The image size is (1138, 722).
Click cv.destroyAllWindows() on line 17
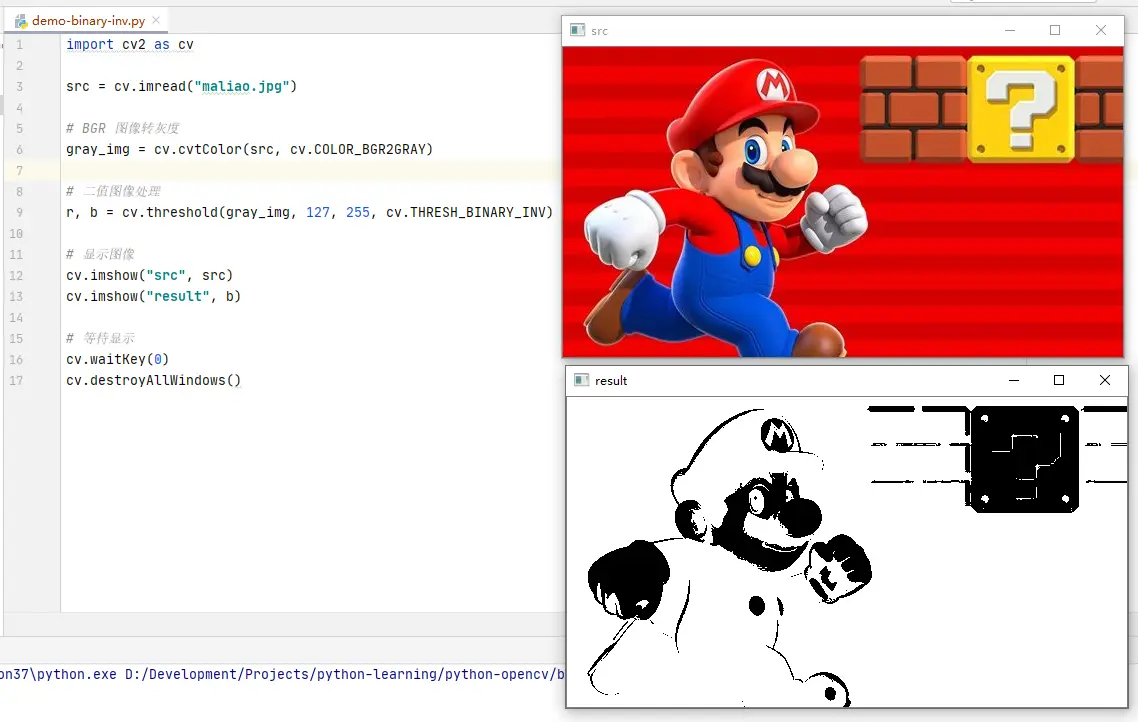(153, 381)
